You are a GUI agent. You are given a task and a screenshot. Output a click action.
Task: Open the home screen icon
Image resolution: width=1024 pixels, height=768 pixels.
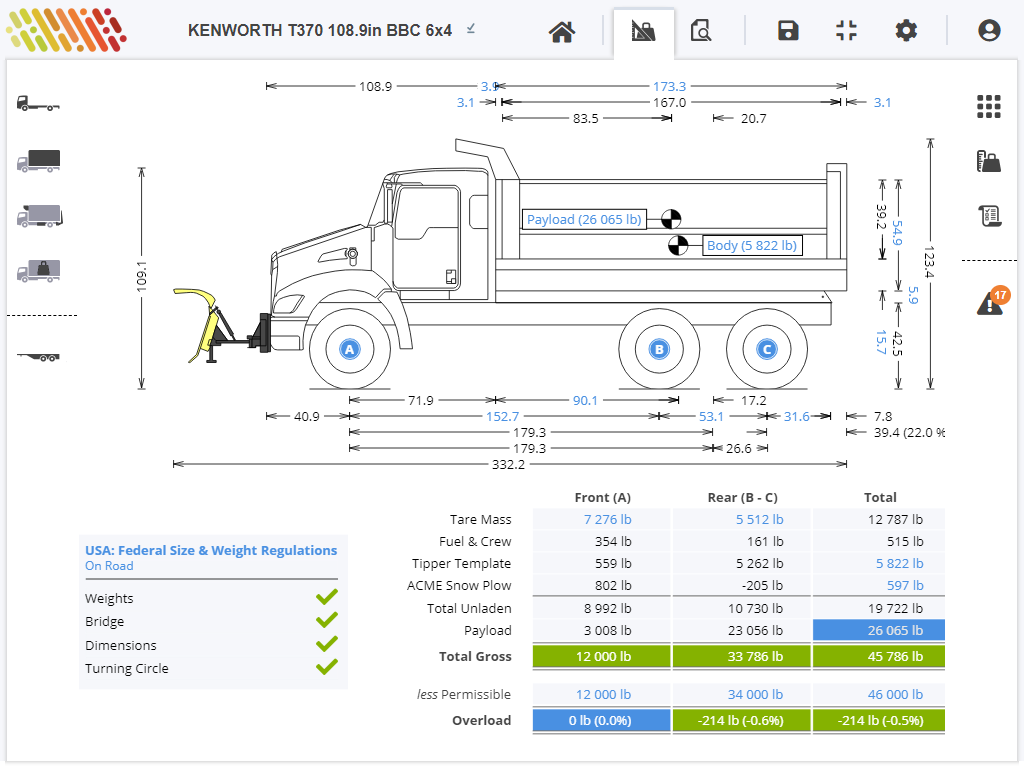562,31
